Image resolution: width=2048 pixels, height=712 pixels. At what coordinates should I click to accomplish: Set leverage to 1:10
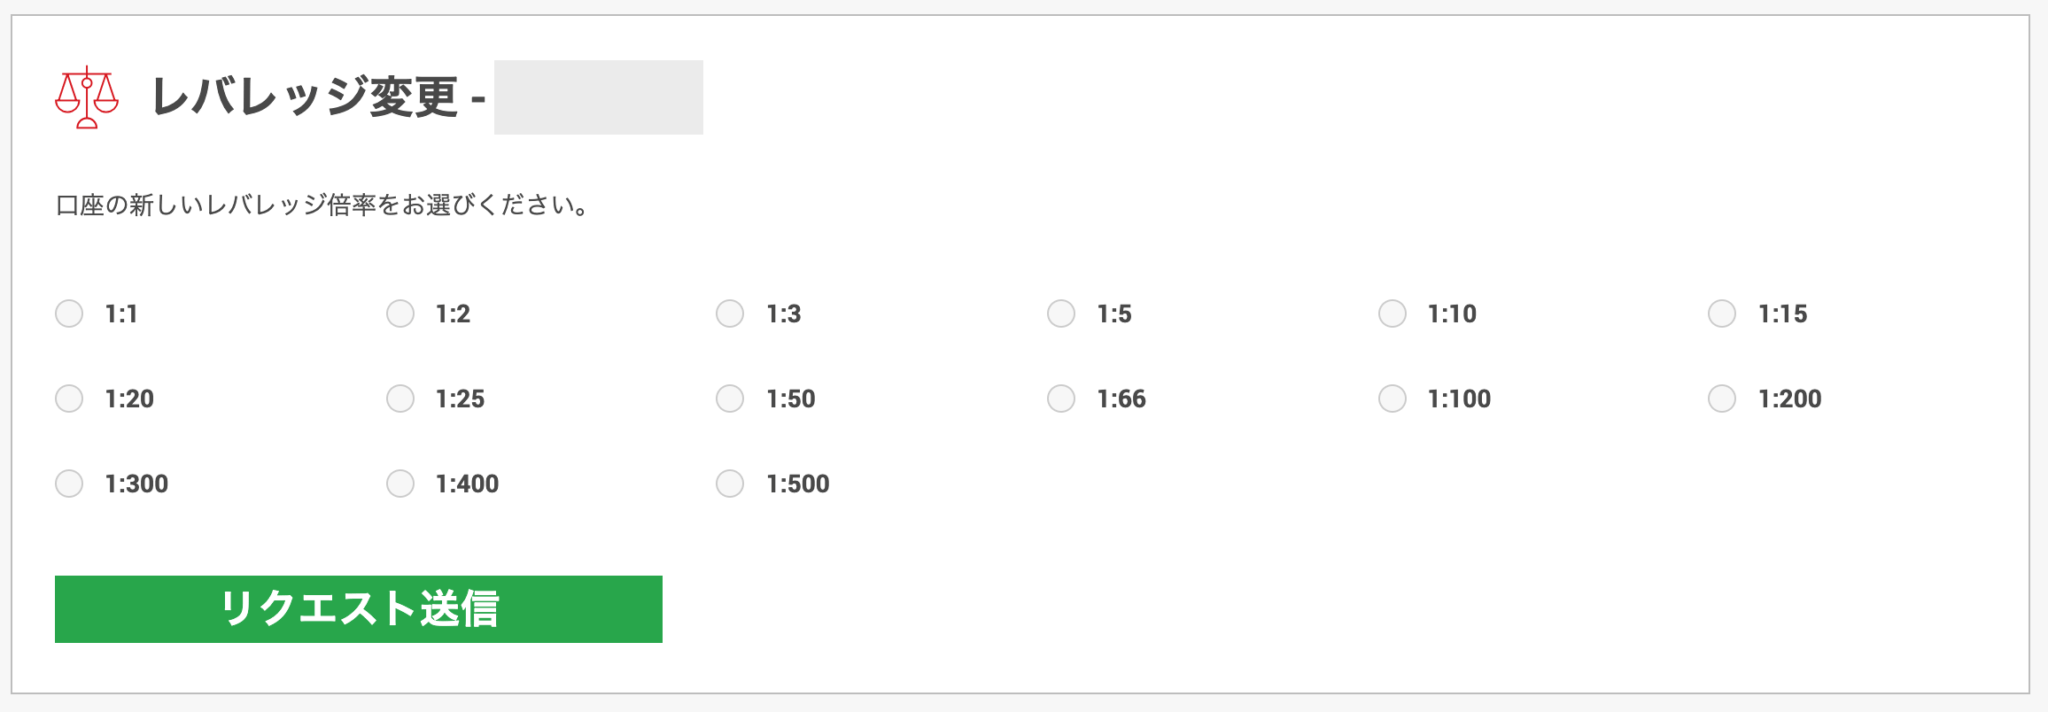1392,314
